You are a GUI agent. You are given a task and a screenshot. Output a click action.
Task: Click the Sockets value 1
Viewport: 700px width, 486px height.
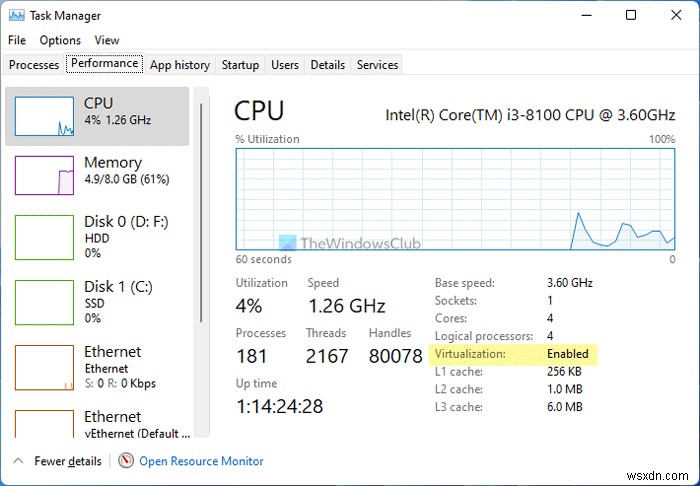pos(550,300)
